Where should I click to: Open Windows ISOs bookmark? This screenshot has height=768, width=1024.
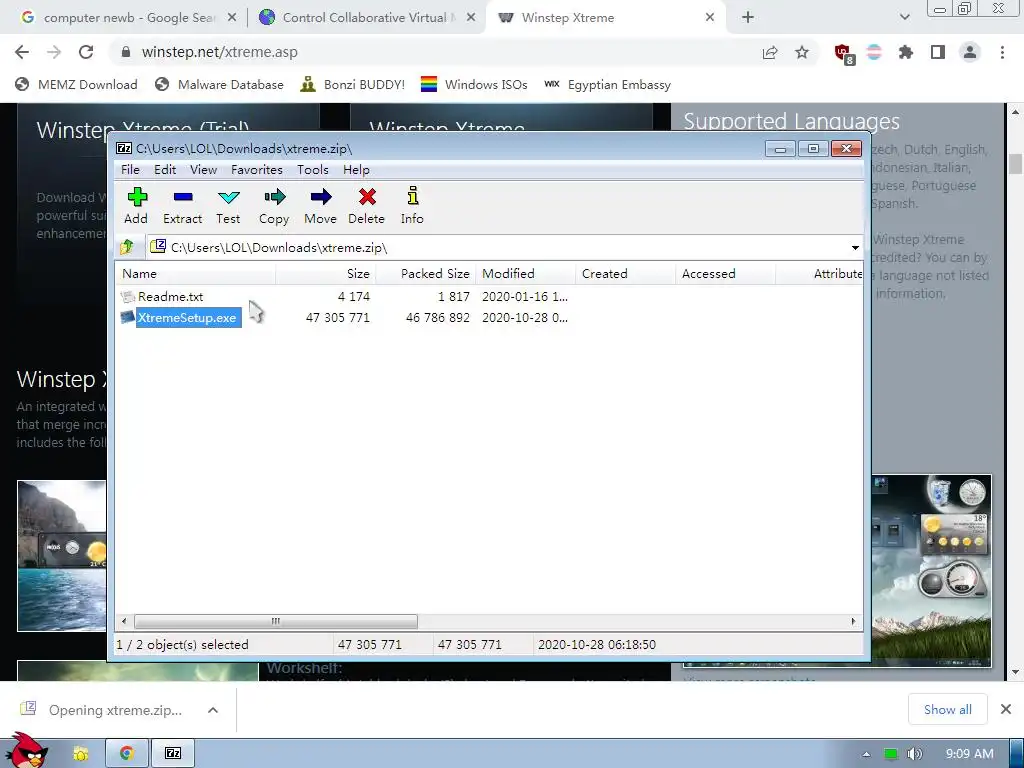474,85
